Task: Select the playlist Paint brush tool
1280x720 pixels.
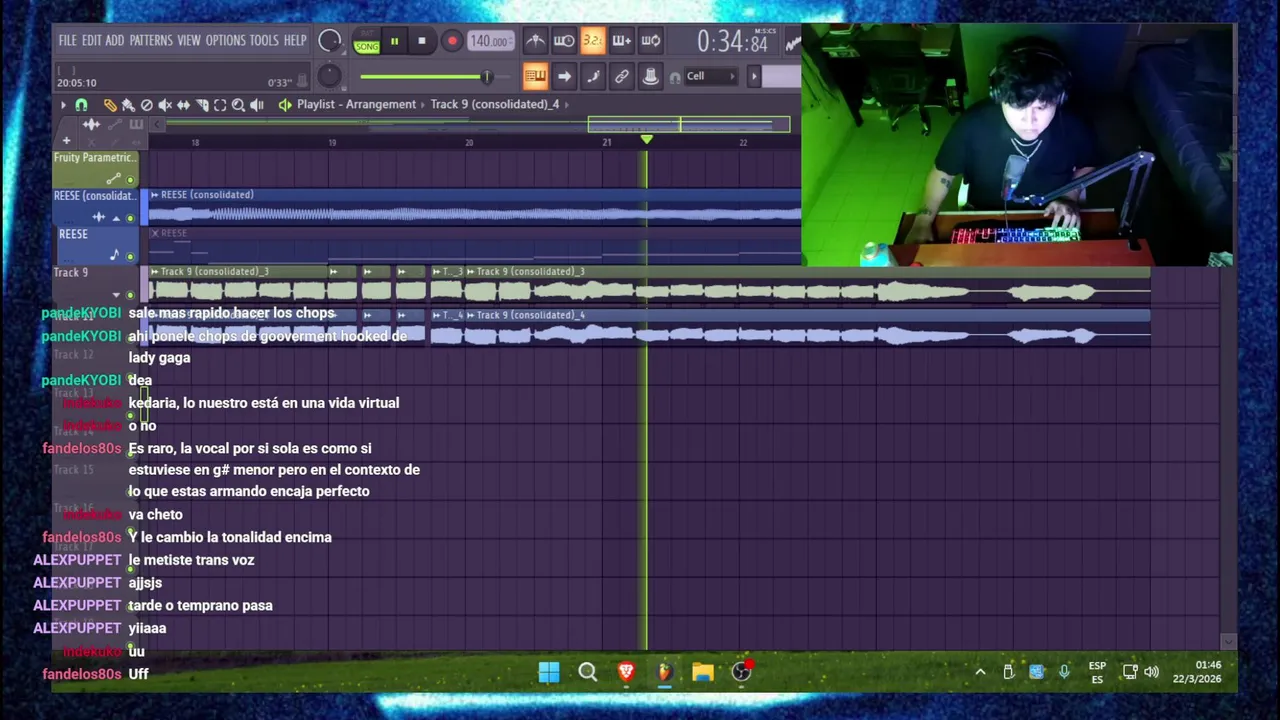Action: point(128,104)
